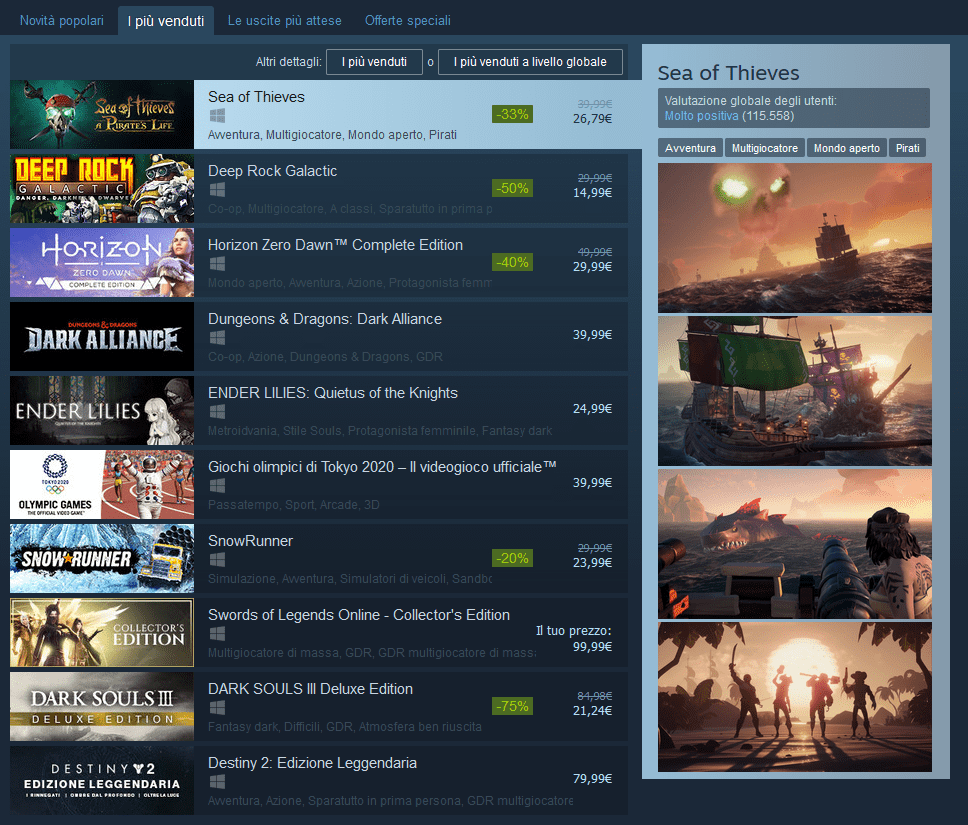Viewport: 968px width, 825px height.
Task: Click the Pirati tag button
Action: (x=907, y=148)
